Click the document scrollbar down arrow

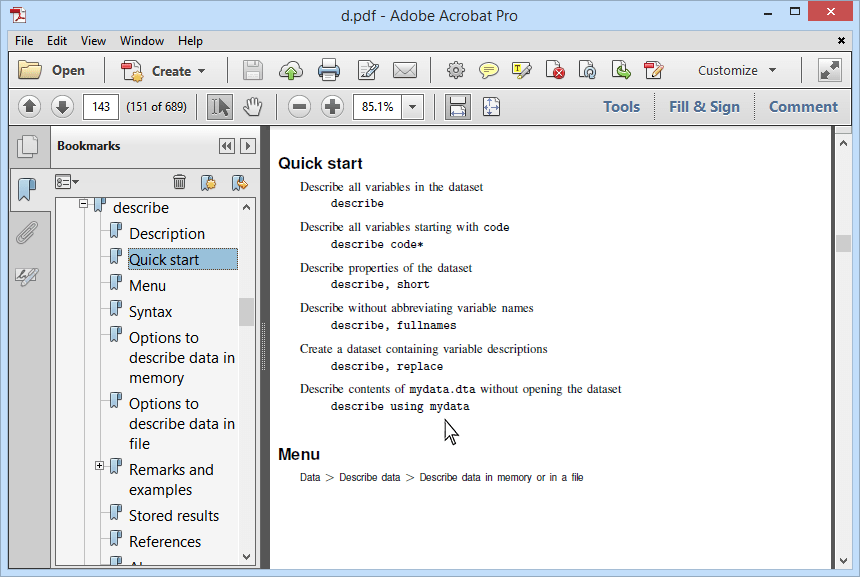tap(843, 561)
